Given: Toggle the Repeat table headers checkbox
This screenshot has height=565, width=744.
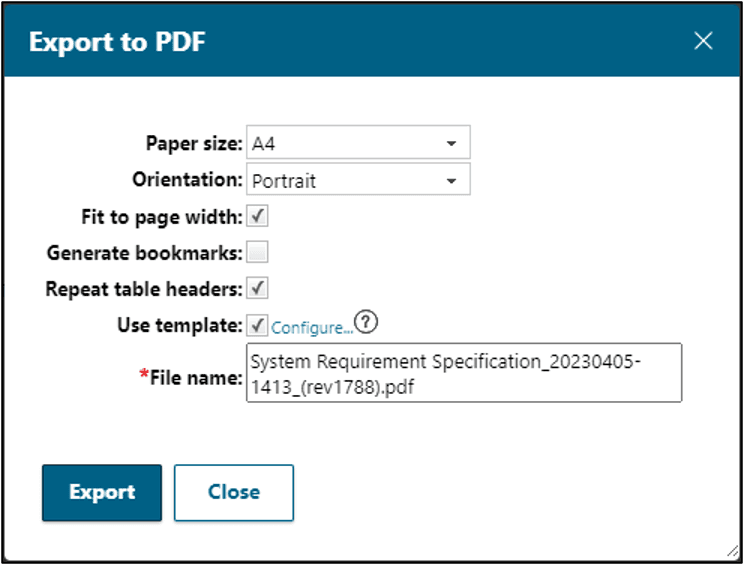Looking at the screenshot, I should [257, 288].
